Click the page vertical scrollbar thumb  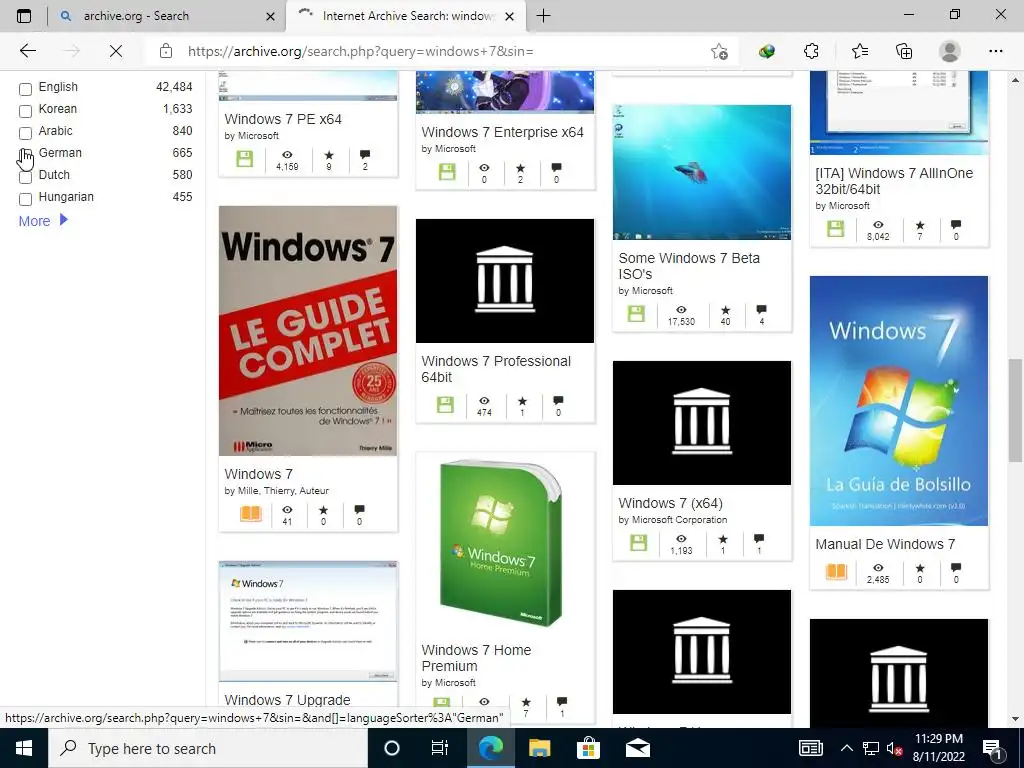[1016, 410]
